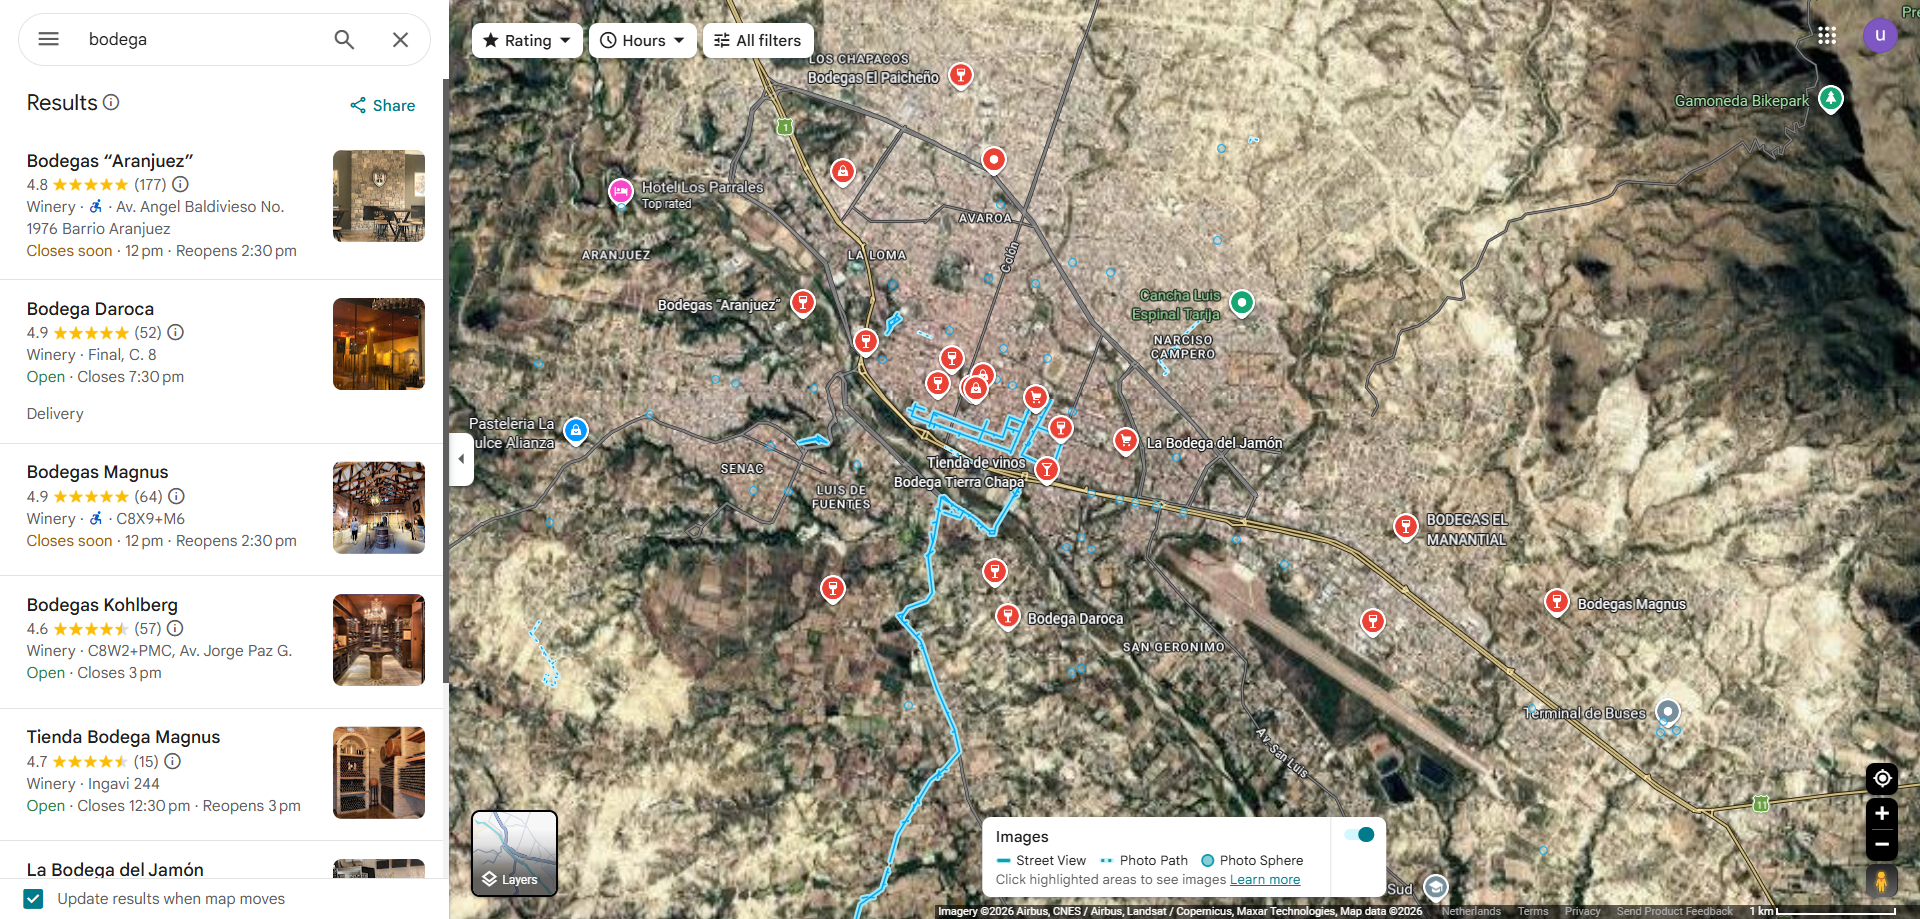Screen dimensions: 1920x919
Task: Open Google apps grid
Action: click(1827, 35)
